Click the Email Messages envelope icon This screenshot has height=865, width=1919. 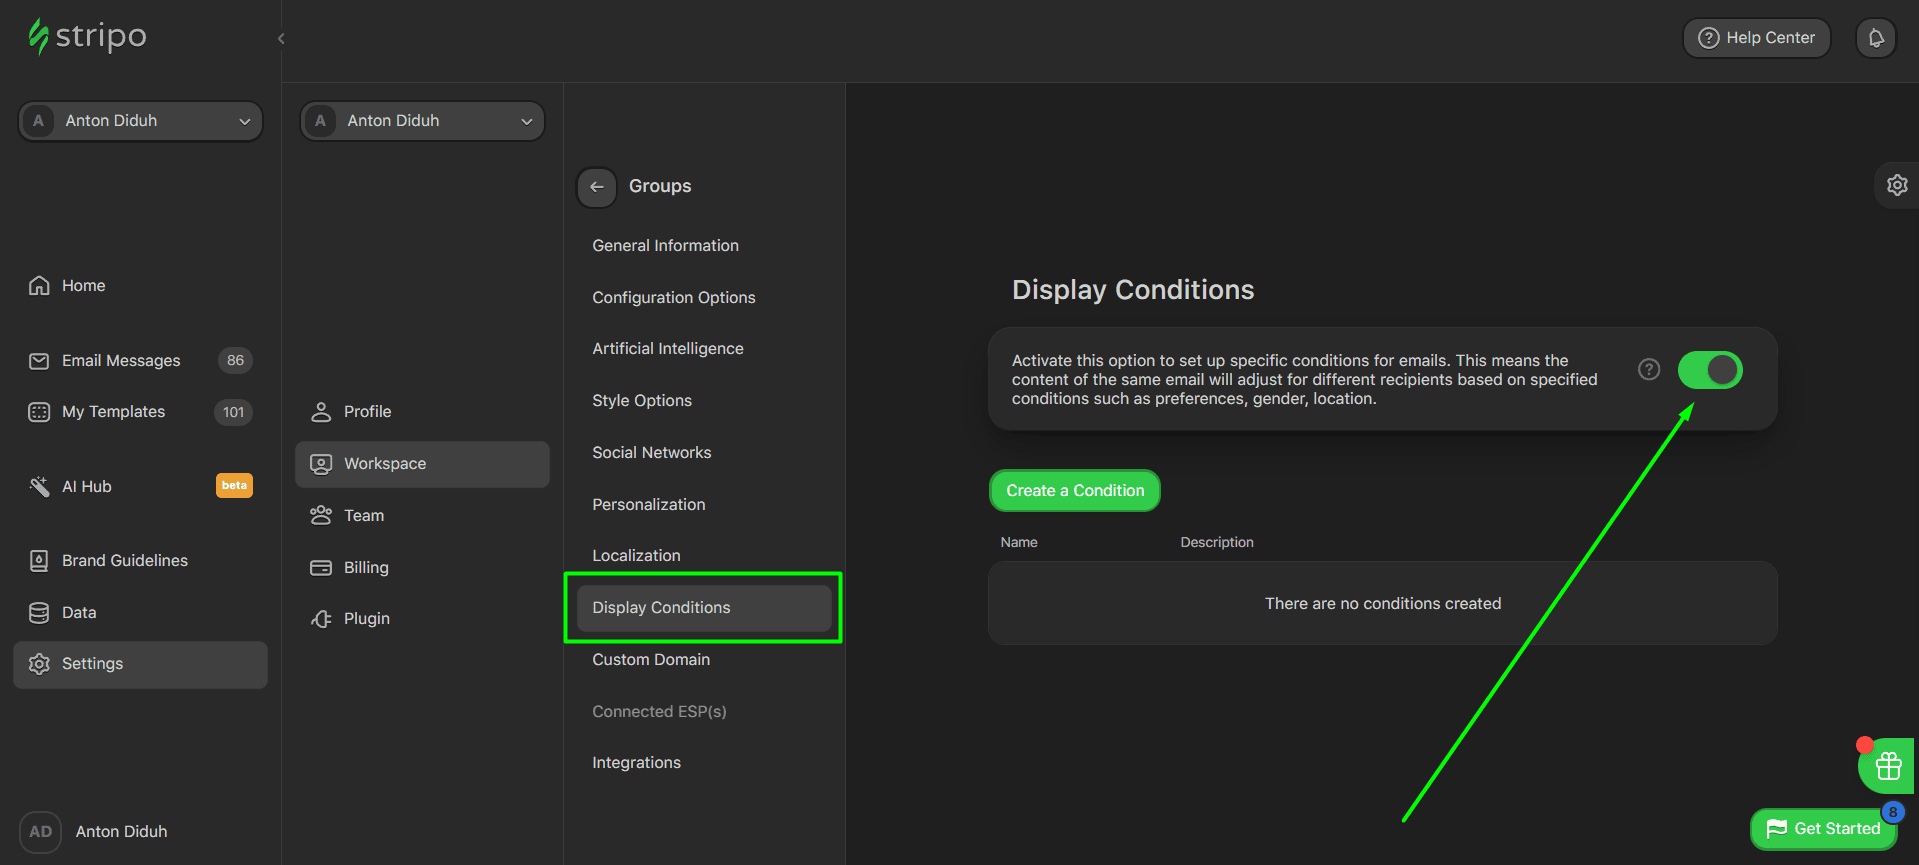point(39,361)
